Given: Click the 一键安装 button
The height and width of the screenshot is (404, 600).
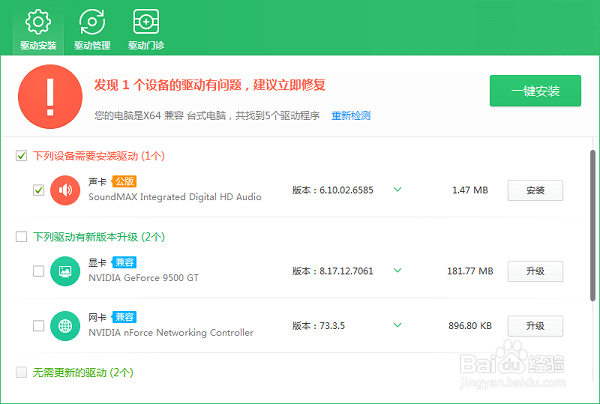Looking at the screenshot, I should (x=535, y=91).
